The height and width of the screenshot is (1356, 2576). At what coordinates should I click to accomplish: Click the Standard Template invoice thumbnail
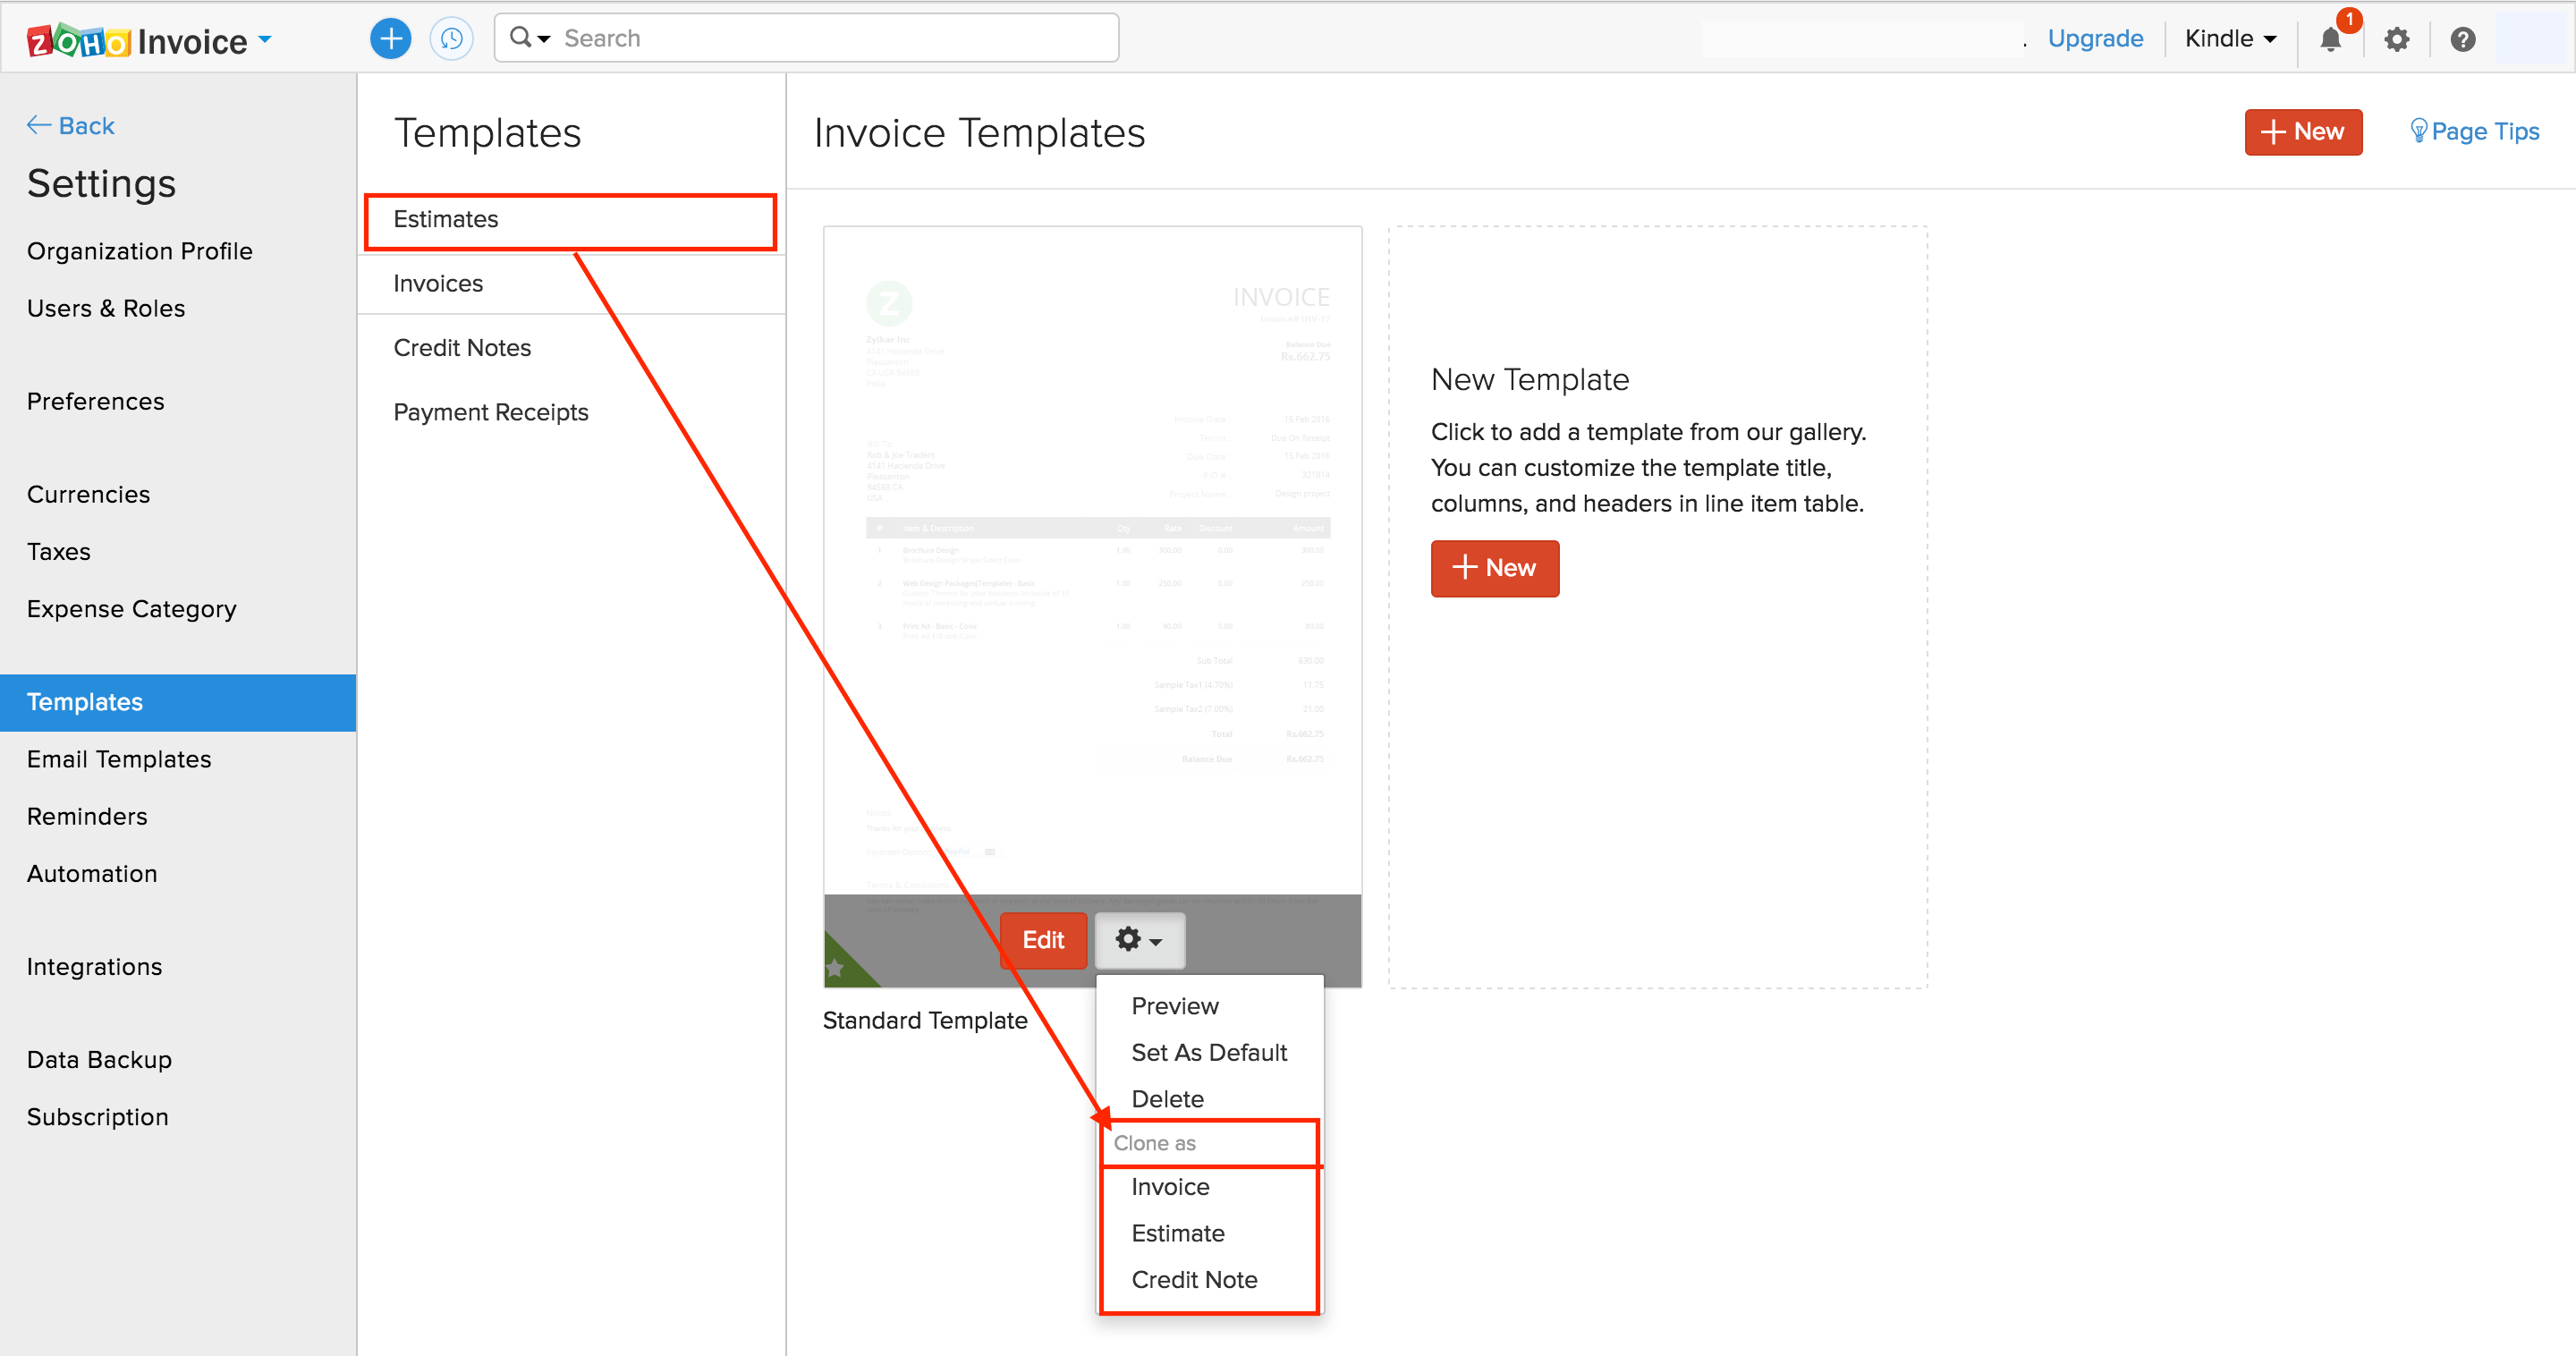click(1092, 560)
